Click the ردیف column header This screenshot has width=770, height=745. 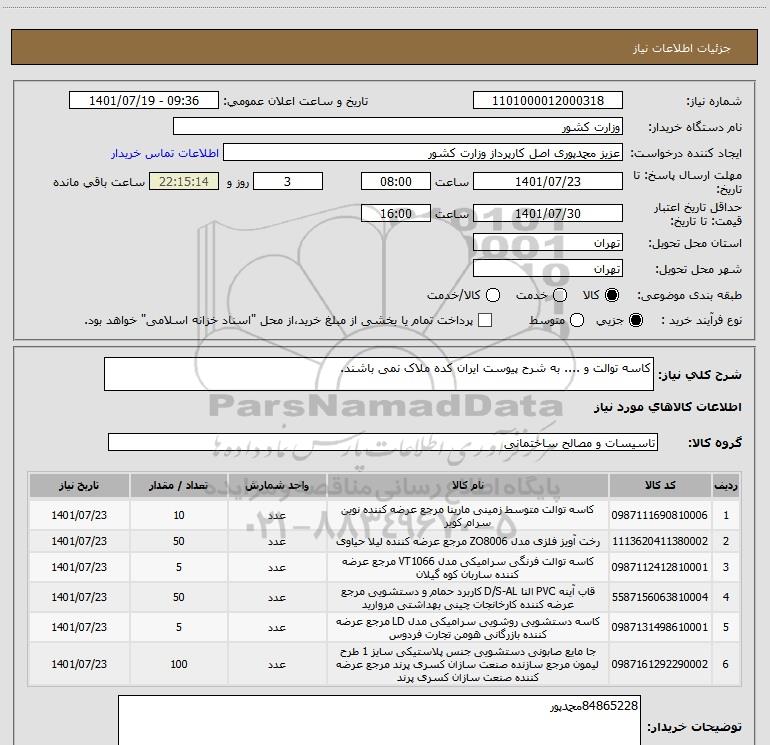tap(726, 486)
